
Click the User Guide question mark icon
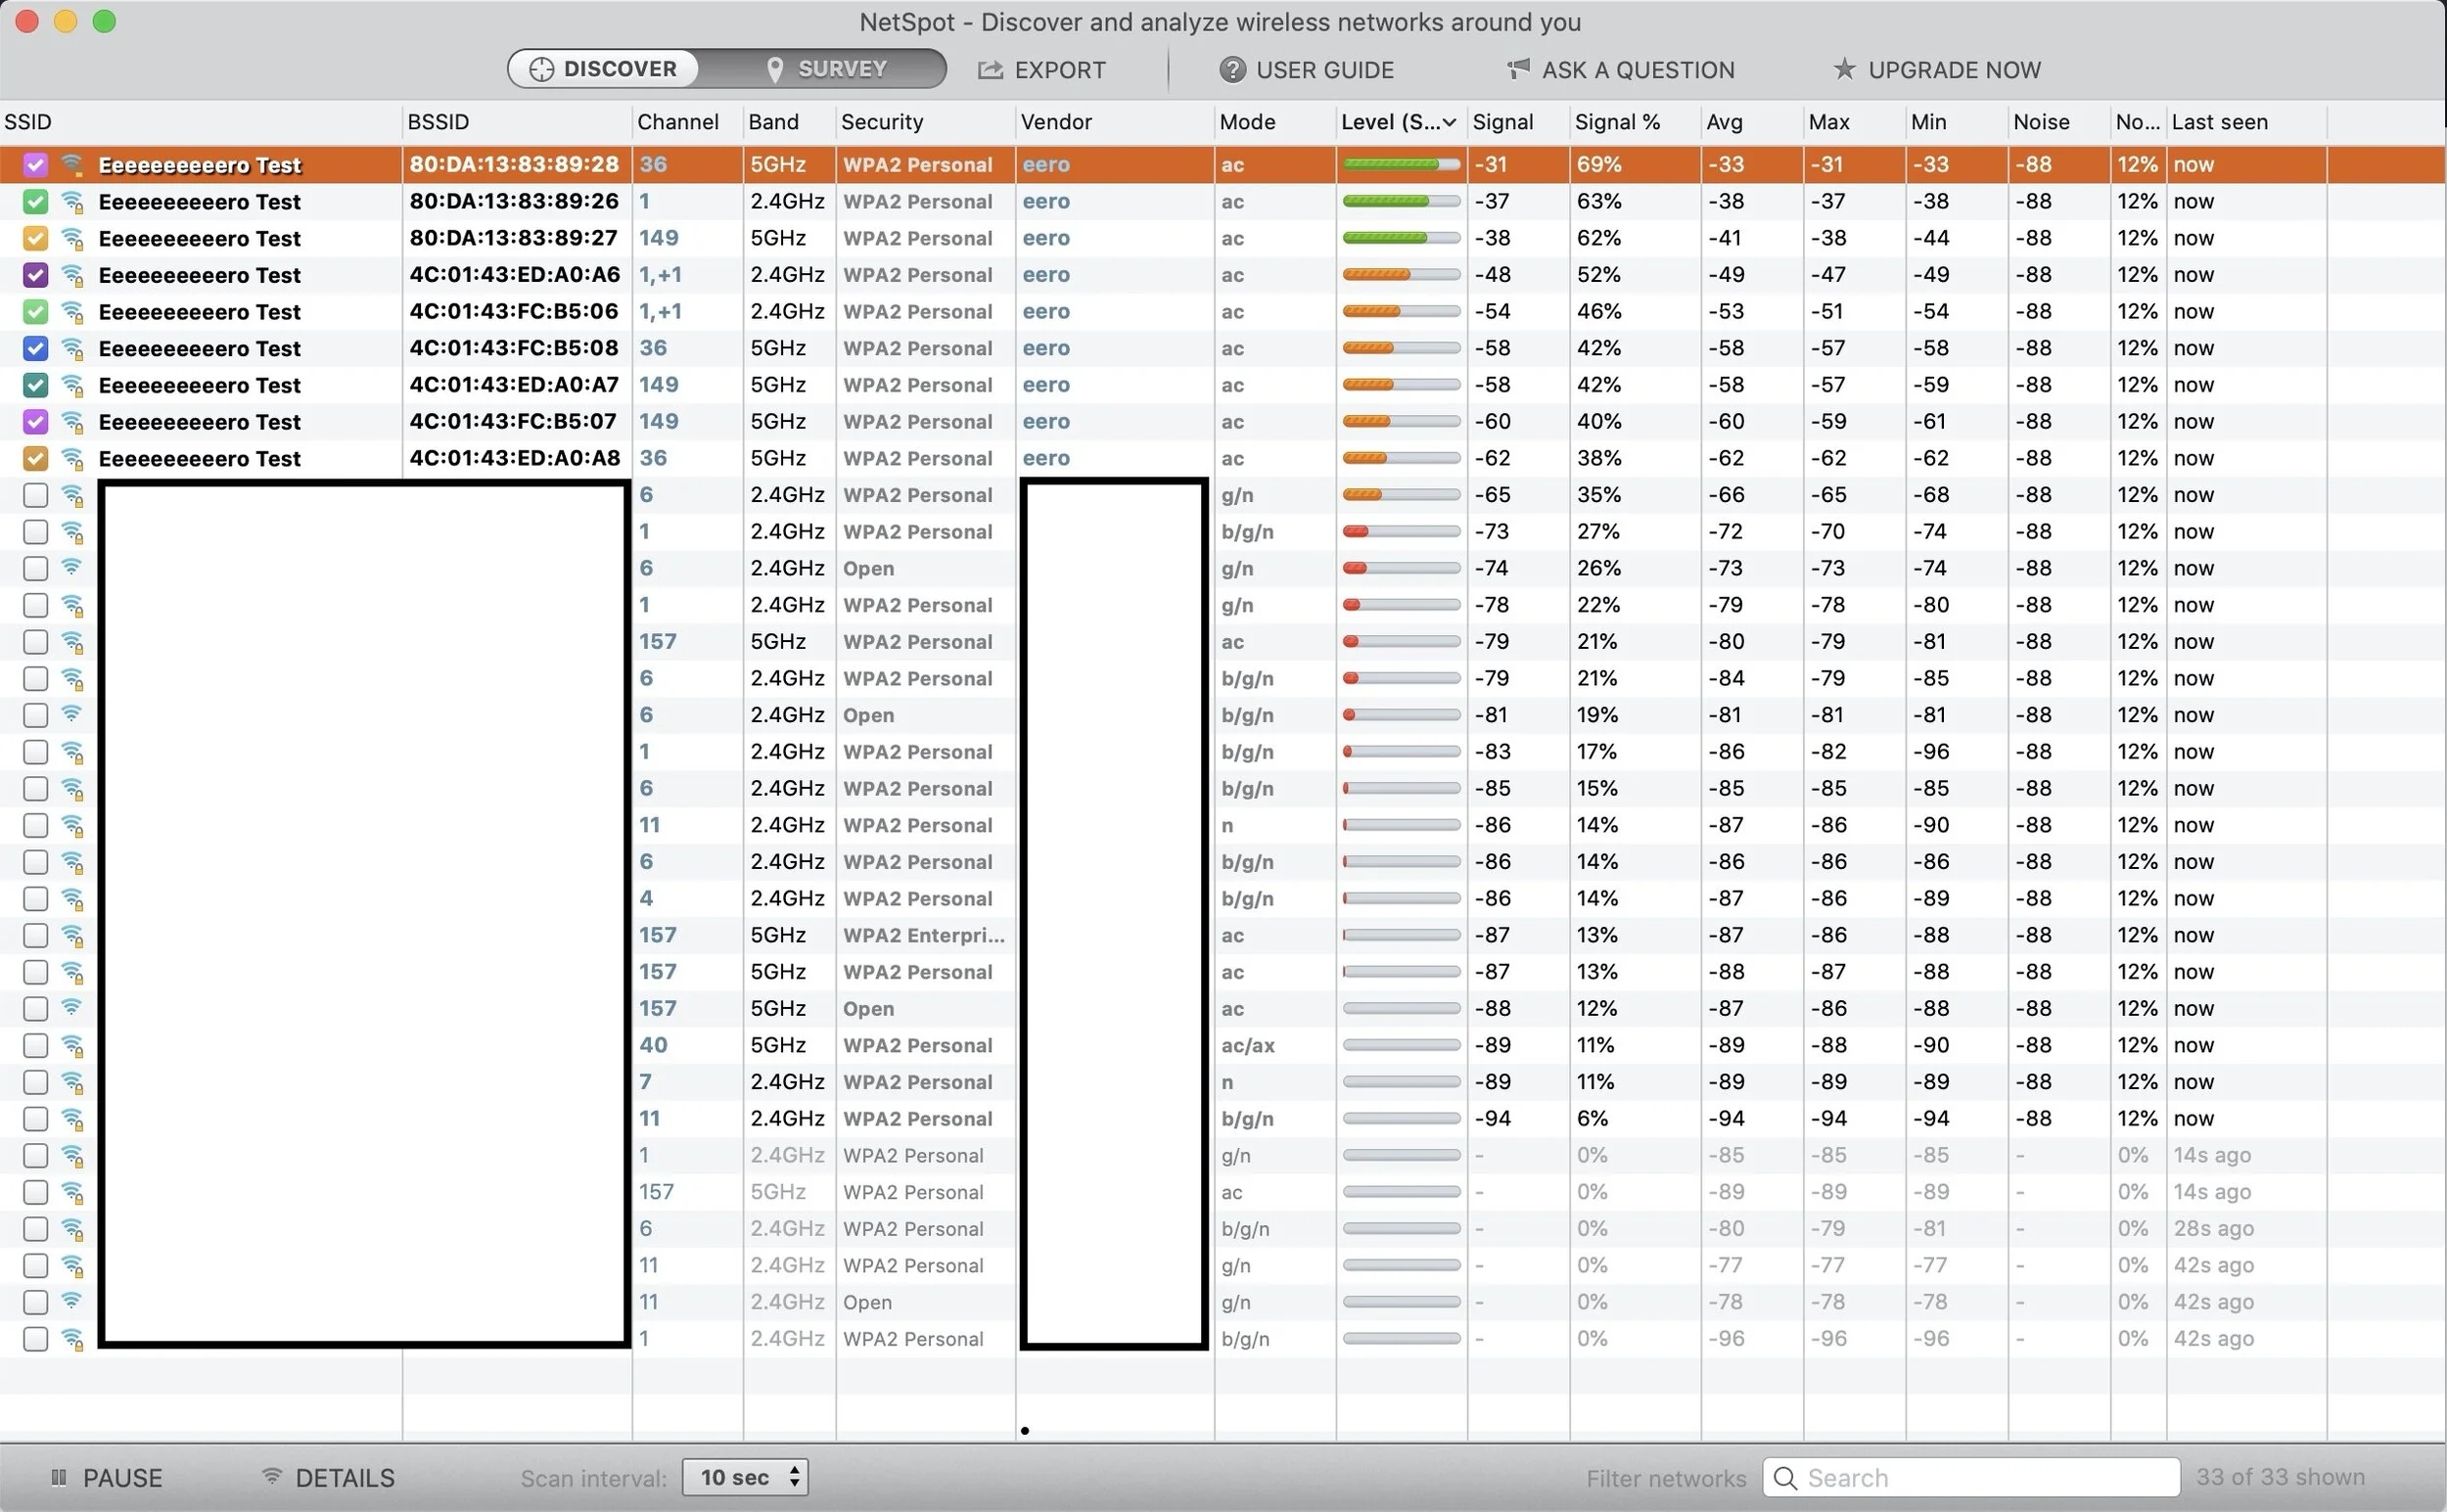tap(1232, 70)
